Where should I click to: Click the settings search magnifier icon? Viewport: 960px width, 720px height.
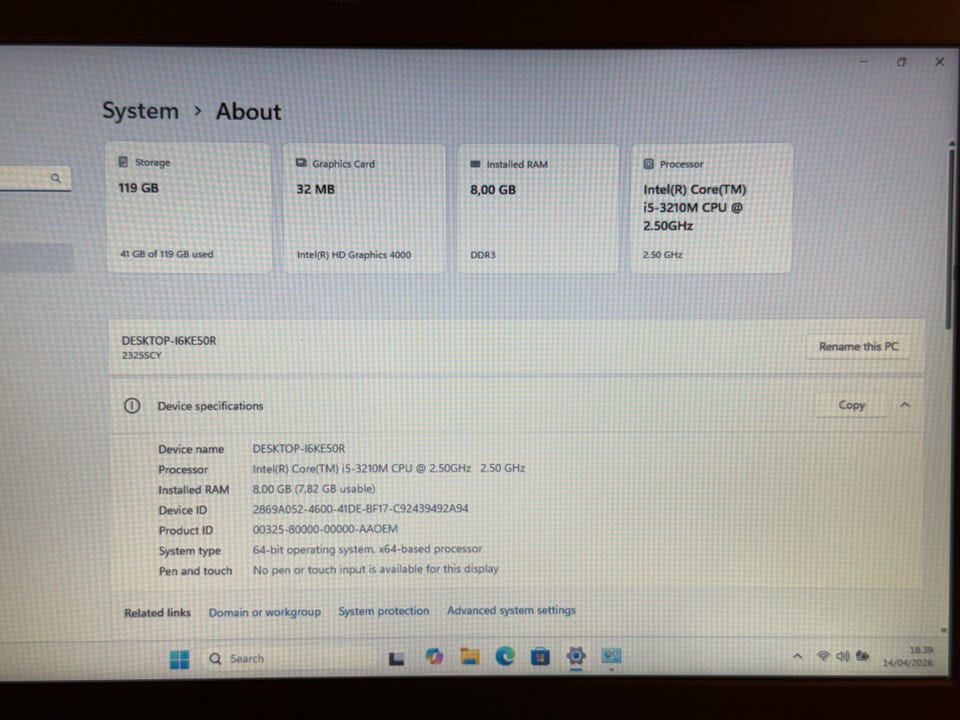[56, 178]
